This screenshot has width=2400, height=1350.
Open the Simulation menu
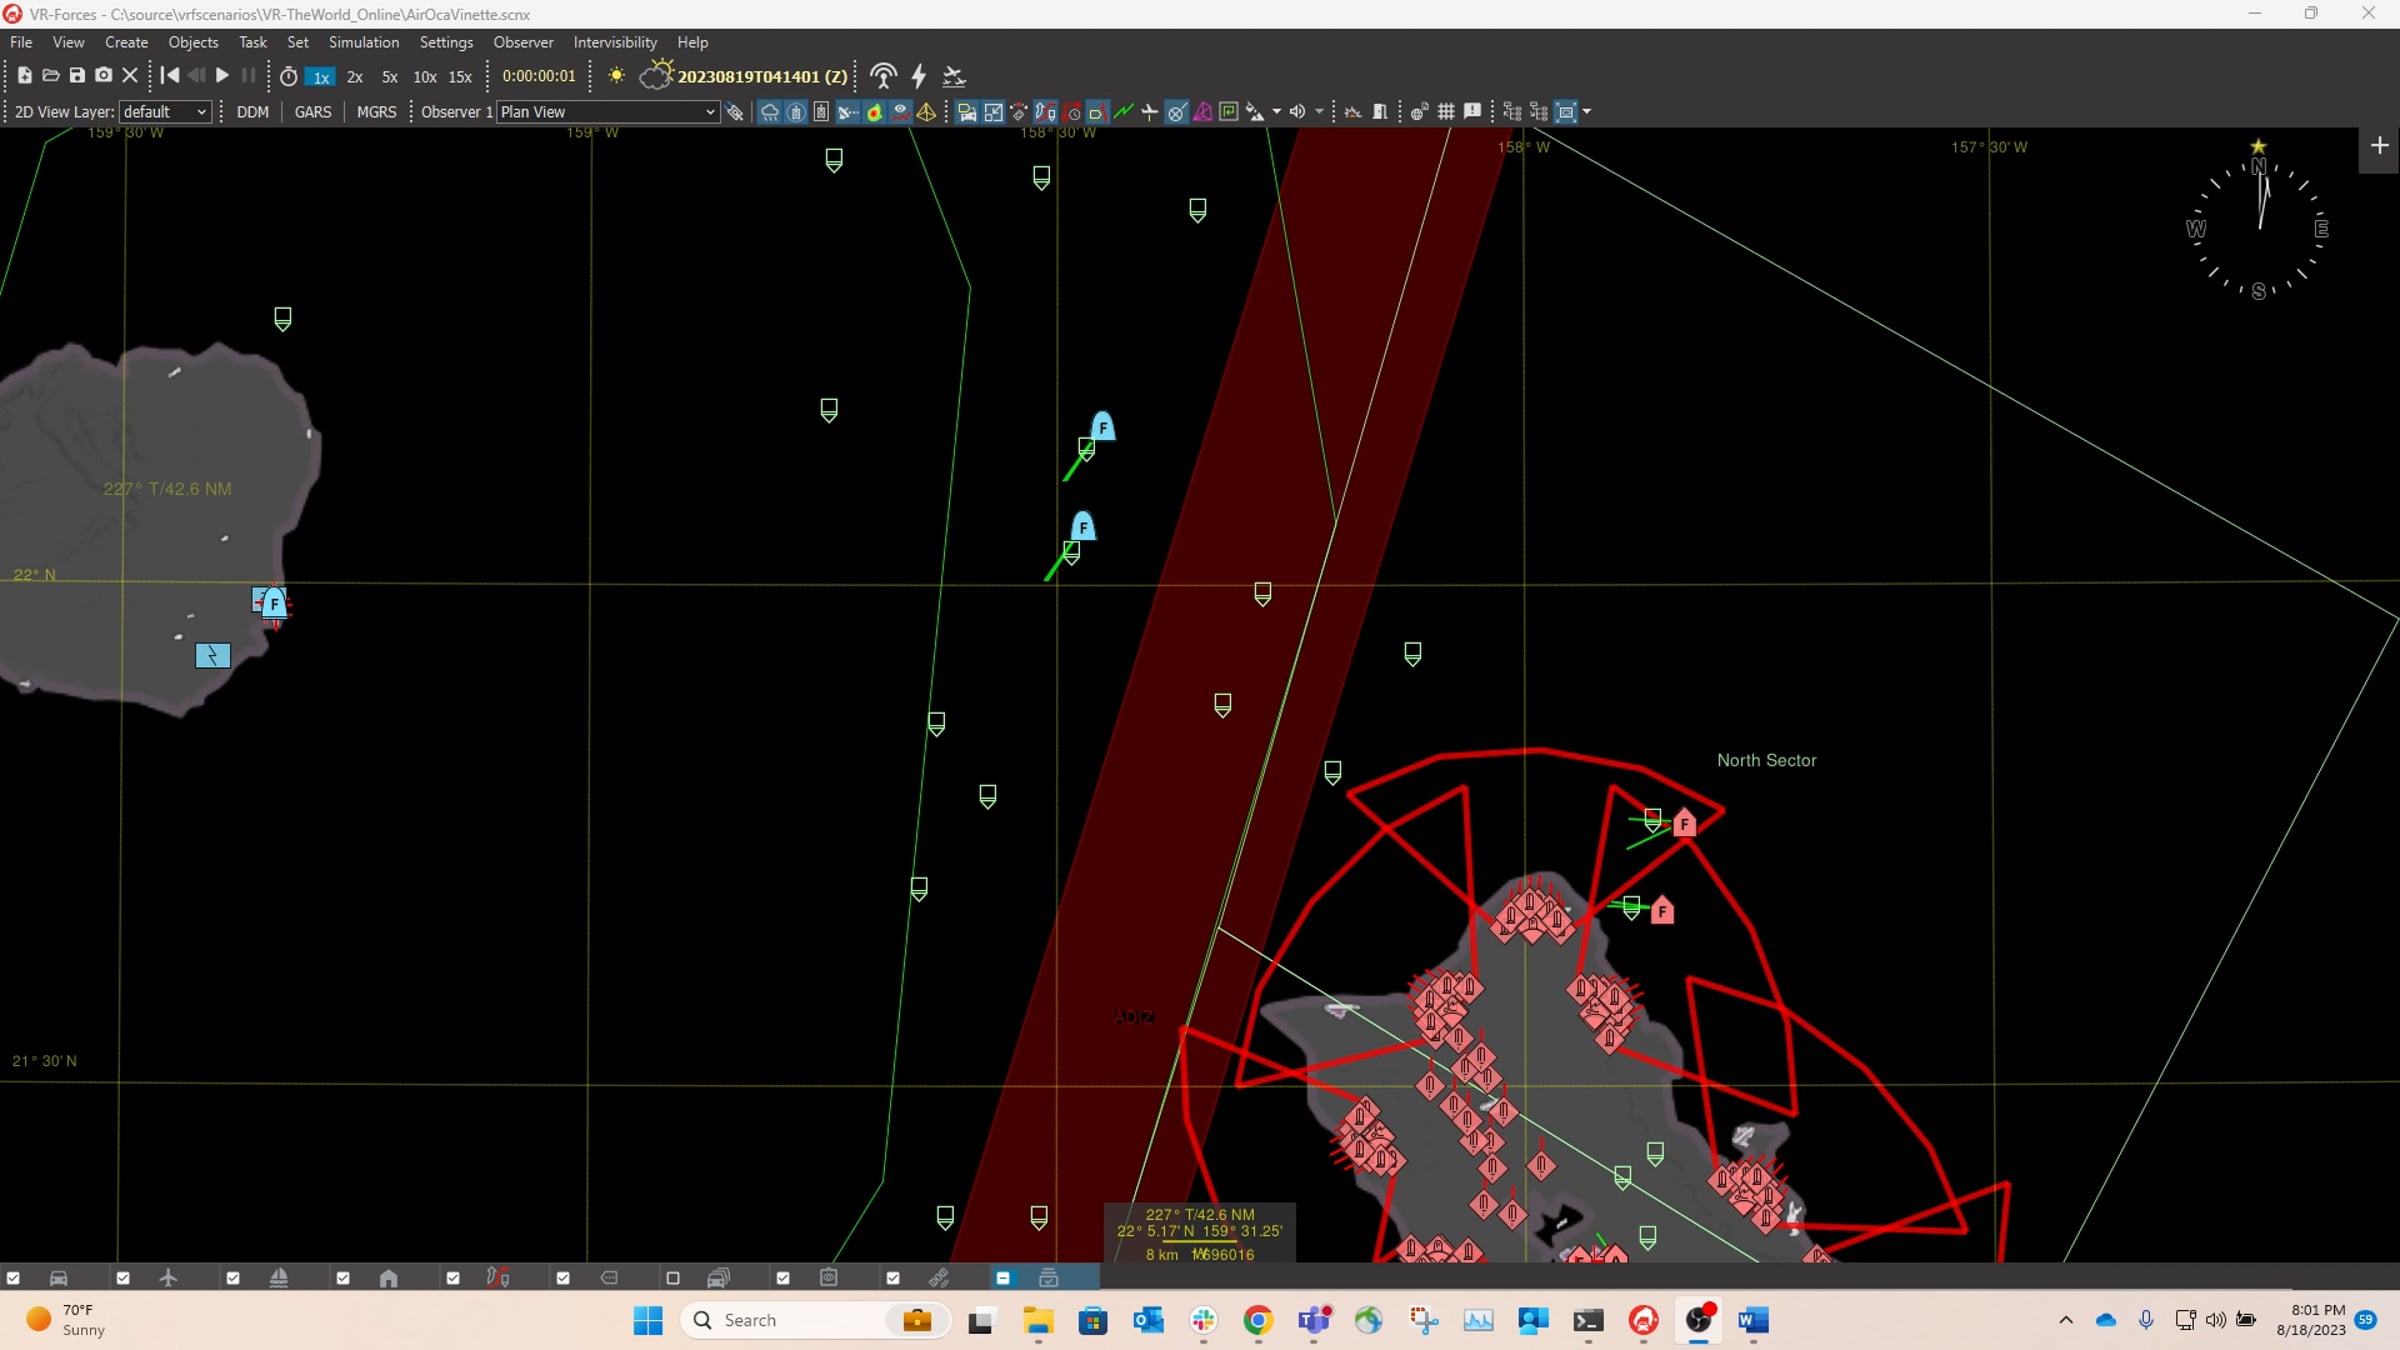click(x=363, y=42)
